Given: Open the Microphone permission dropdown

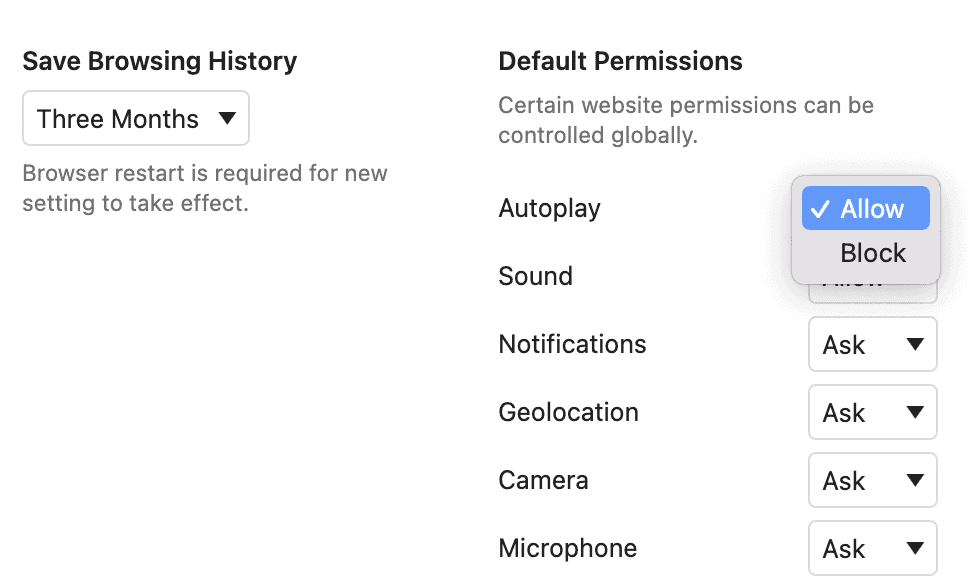Looking at the screenshot, I should [x=872, y=548].
